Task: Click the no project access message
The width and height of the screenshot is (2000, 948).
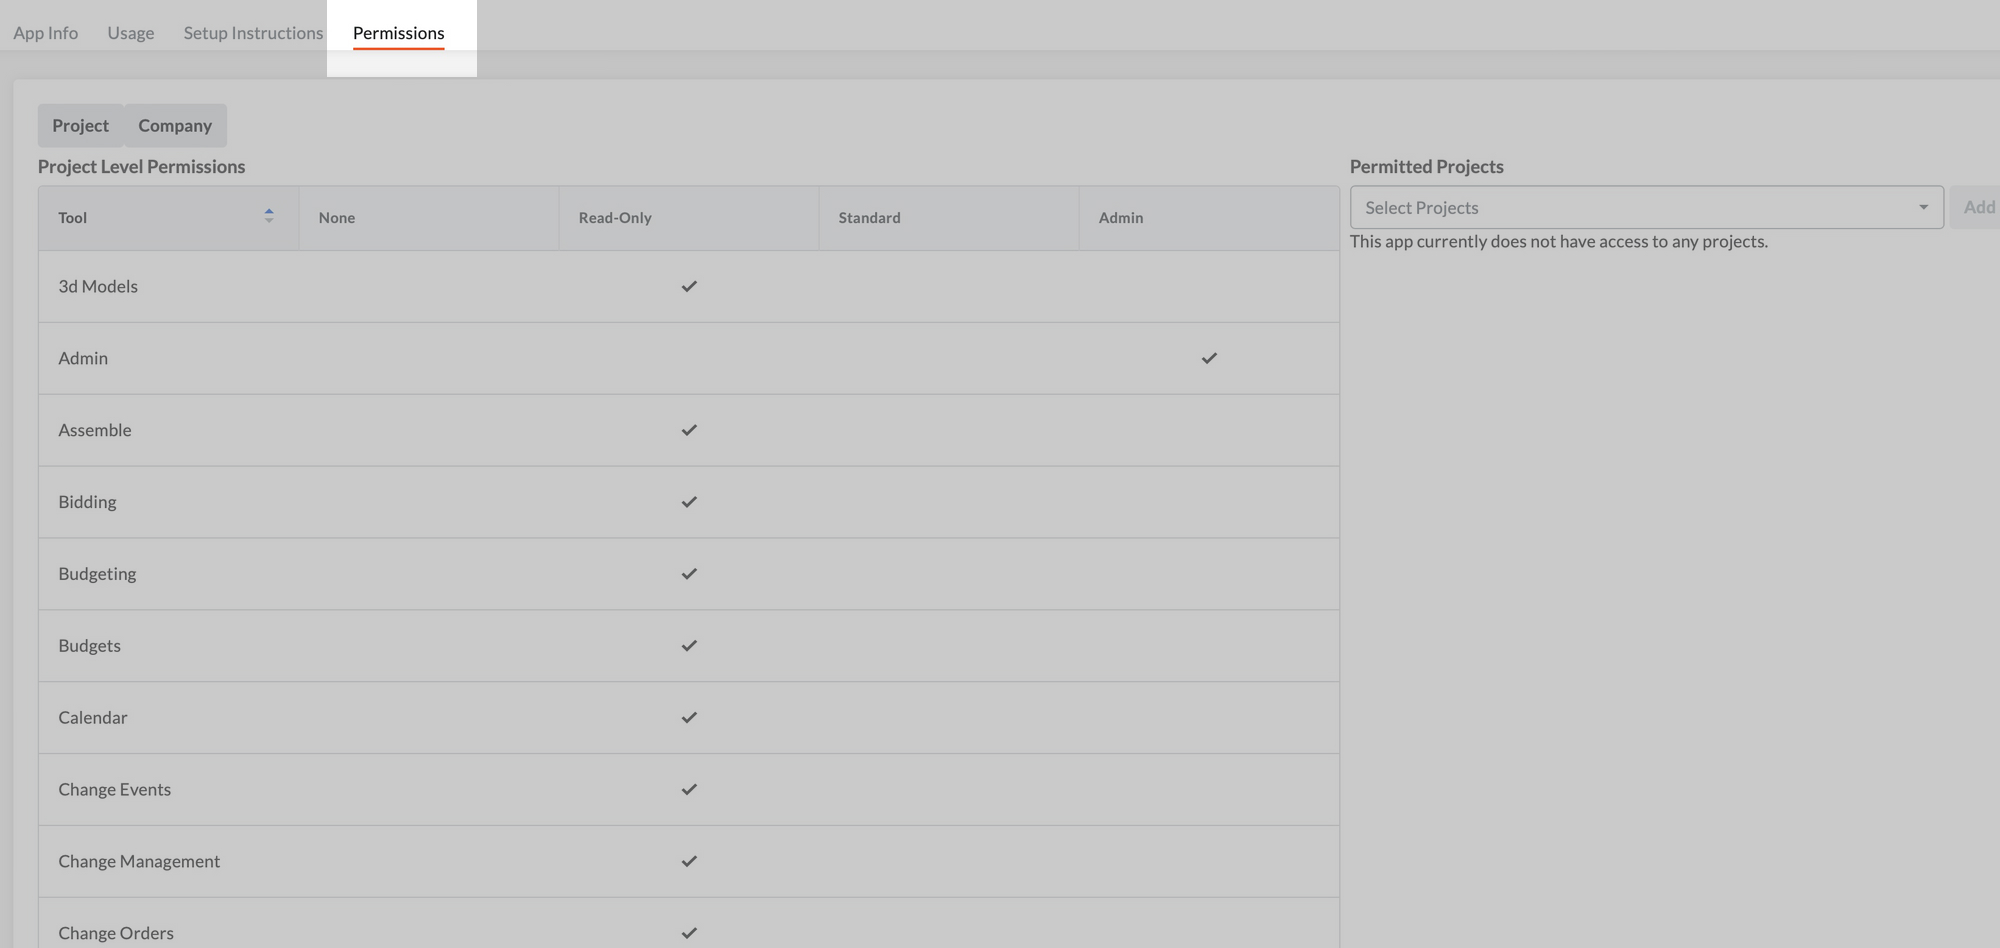Action: (x=1559, y=241)
